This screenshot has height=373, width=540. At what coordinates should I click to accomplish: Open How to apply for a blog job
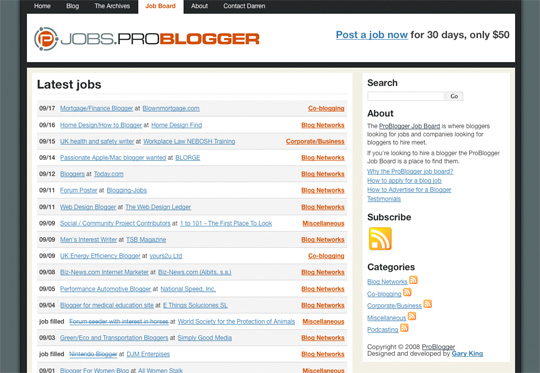tap(404, 180)
